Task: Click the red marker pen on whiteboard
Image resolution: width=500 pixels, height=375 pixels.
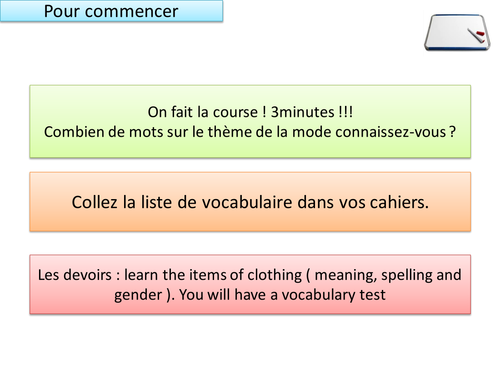Action: (476, 35)
